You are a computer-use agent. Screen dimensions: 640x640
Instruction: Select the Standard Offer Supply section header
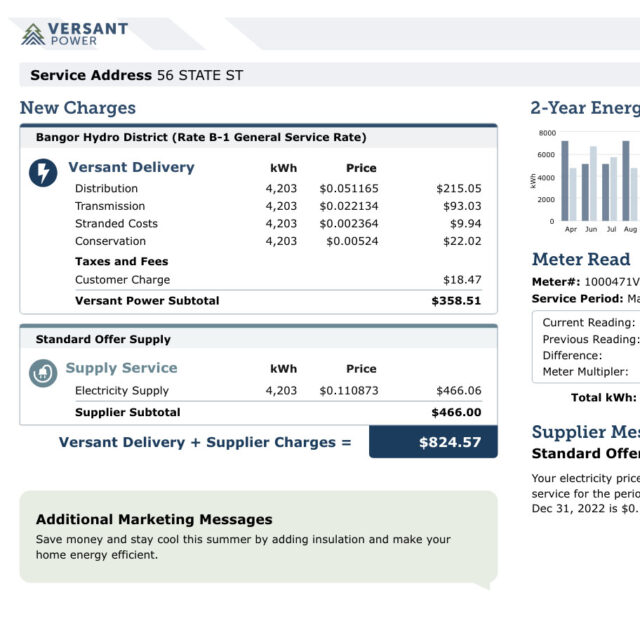pos(103,339)
